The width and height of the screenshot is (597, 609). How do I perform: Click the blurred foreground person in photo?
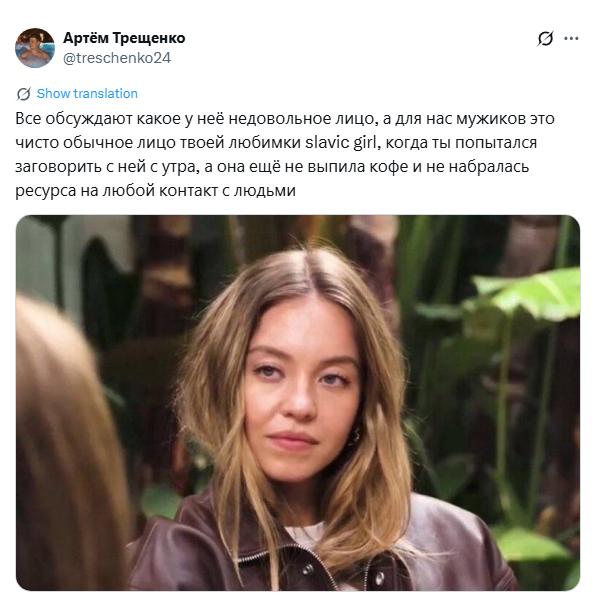click(68, 447)
